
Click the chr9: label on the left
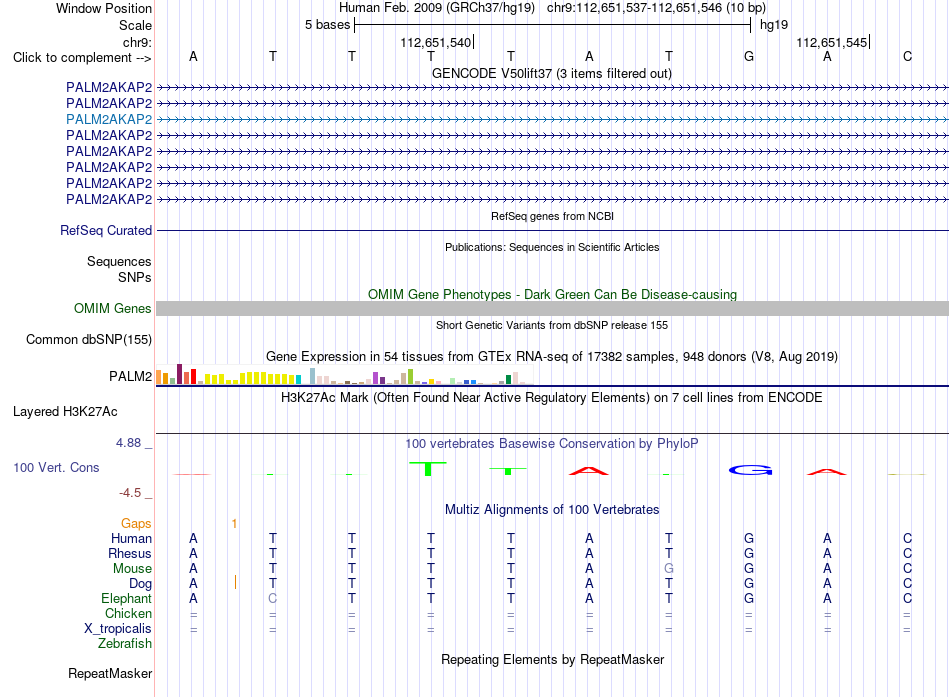coord(137,42)
